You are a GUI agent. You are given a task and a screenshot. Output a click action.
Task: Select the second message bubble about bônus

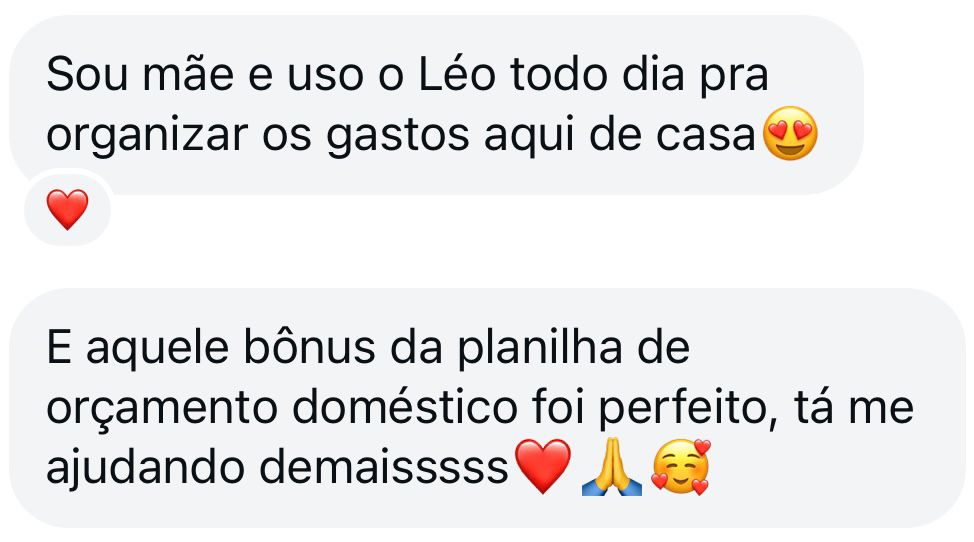pos(487,408)
